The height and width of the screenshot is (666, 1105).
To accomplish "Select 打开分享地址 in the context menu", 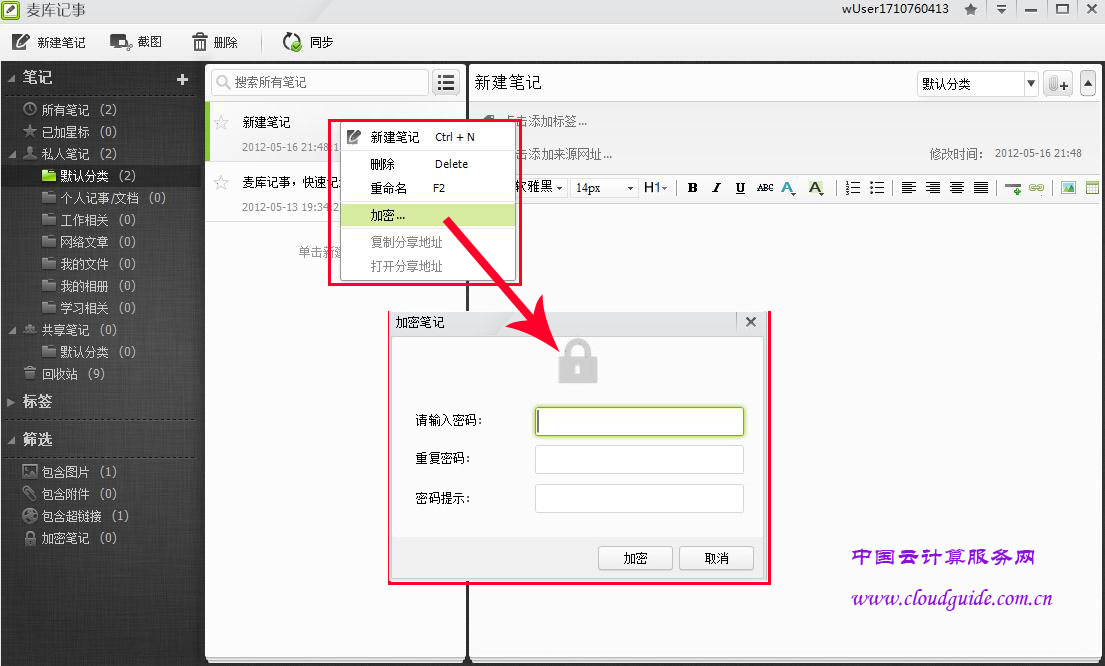I will click(428, 266).
